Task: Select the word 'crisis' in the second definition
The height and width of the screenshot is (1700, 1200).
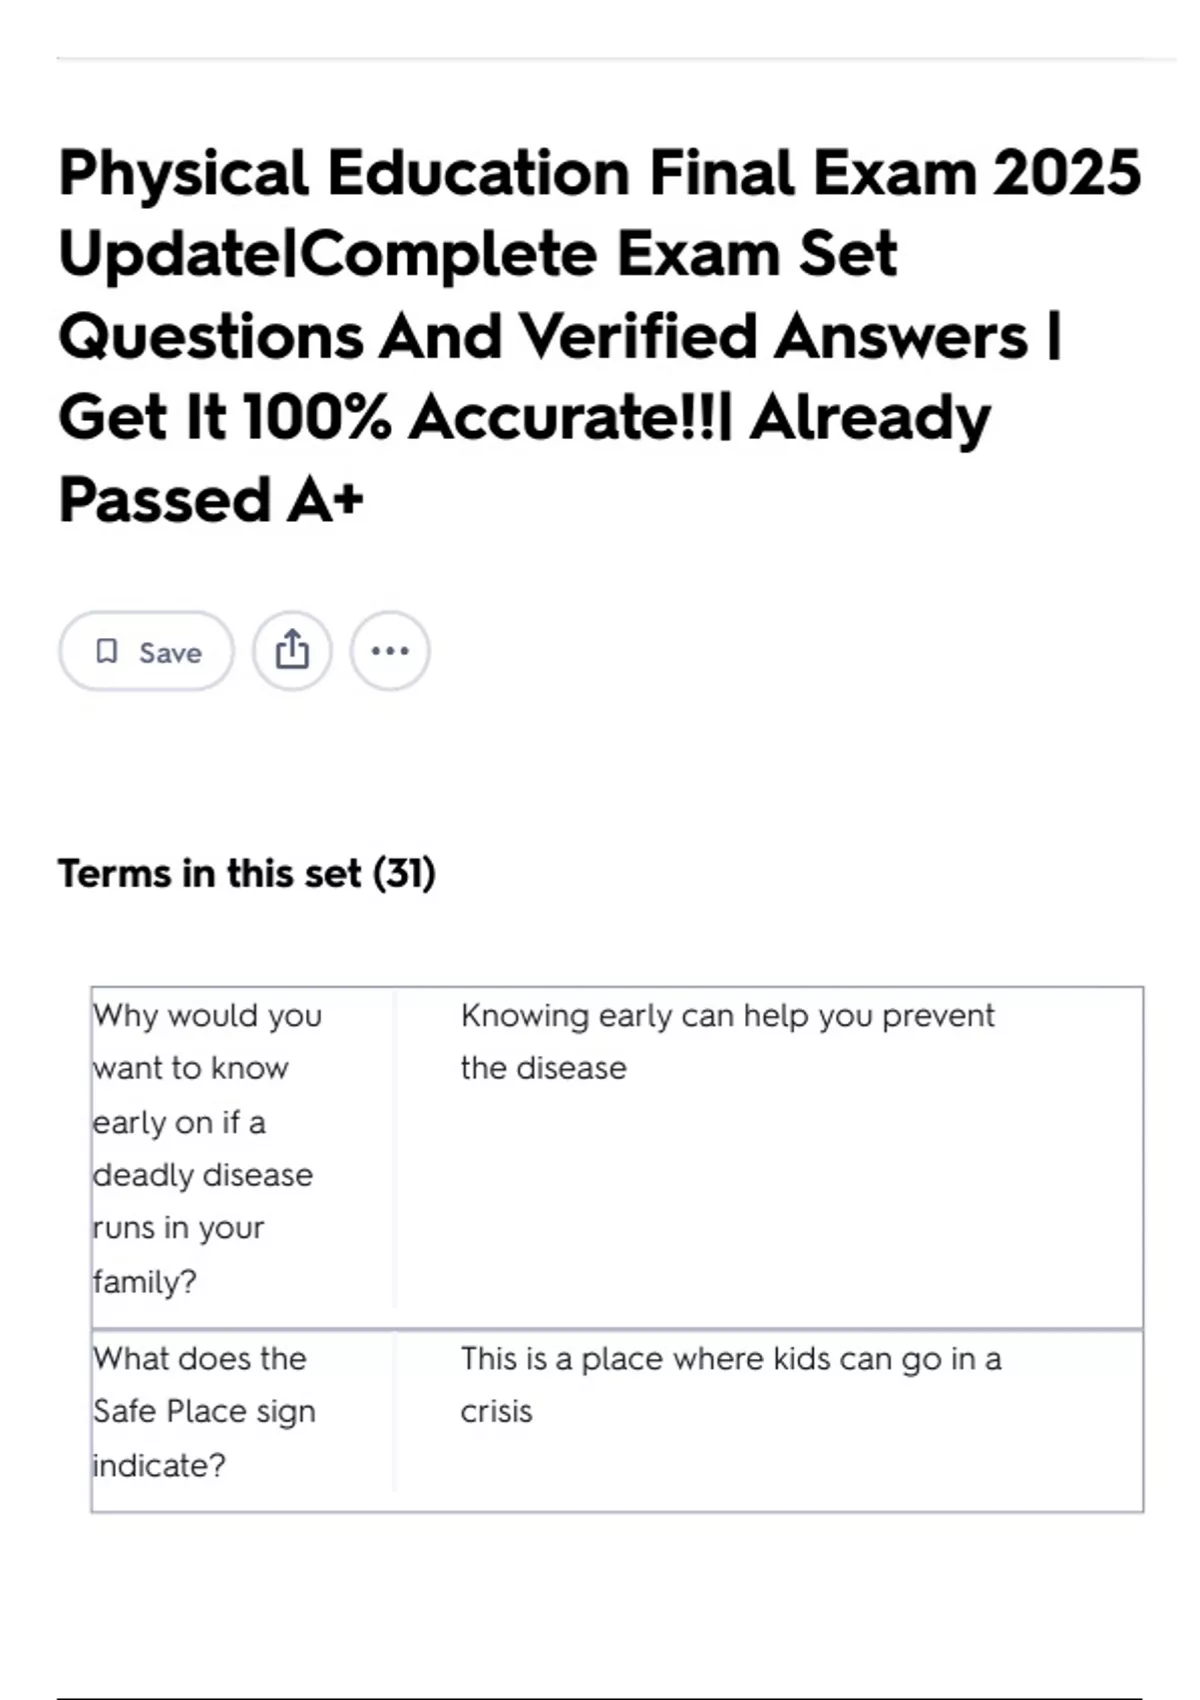Action: (496, 1412)
